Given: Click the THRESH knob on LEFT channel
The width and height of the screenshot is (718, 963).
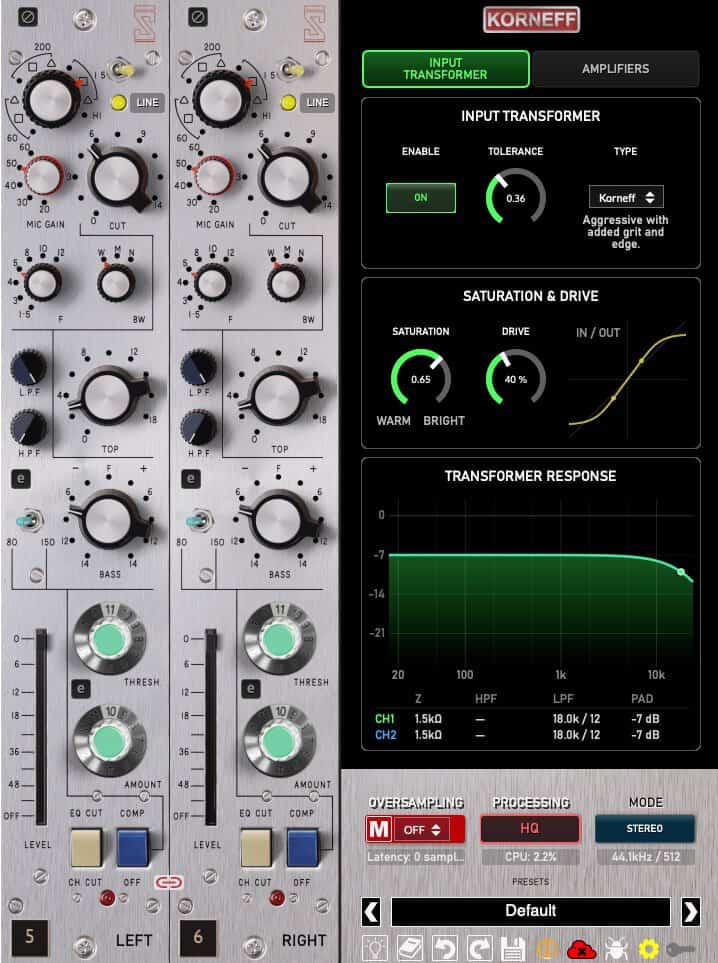Looking at the screenshot, I should (x=109, y=639).
